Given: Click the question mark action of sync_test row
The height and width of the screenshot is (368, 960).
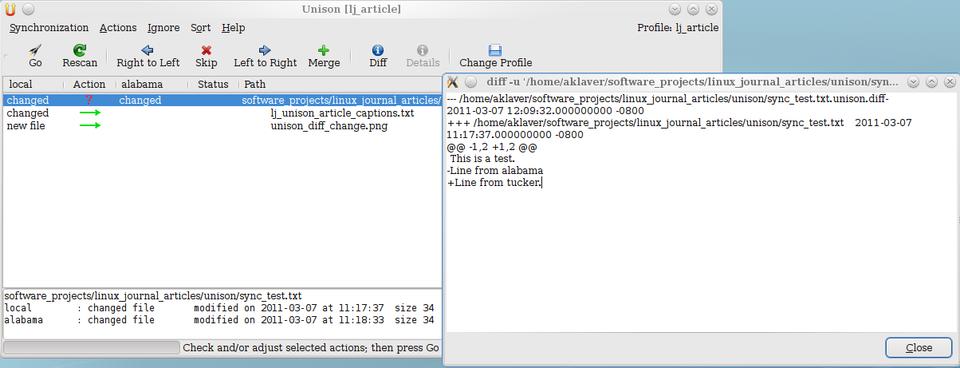Looking at the screenshot, I should 89,100.
